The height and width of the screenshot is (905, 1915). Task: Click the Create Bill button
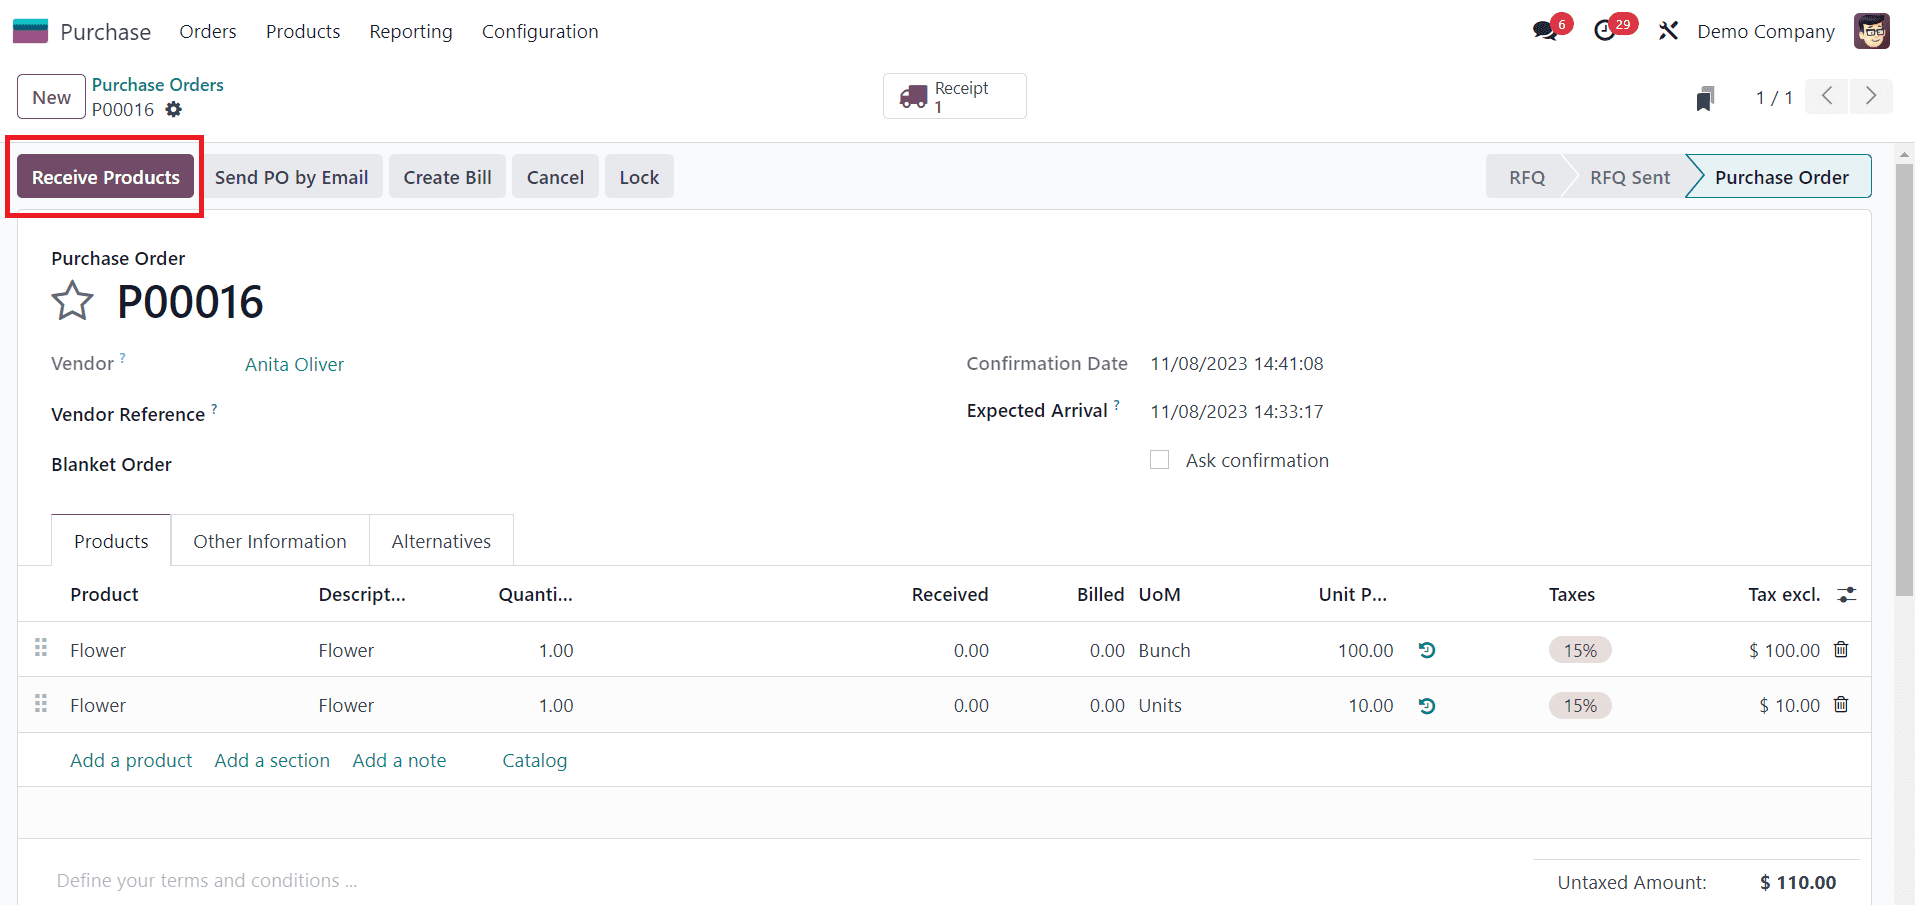pos(447,177)
